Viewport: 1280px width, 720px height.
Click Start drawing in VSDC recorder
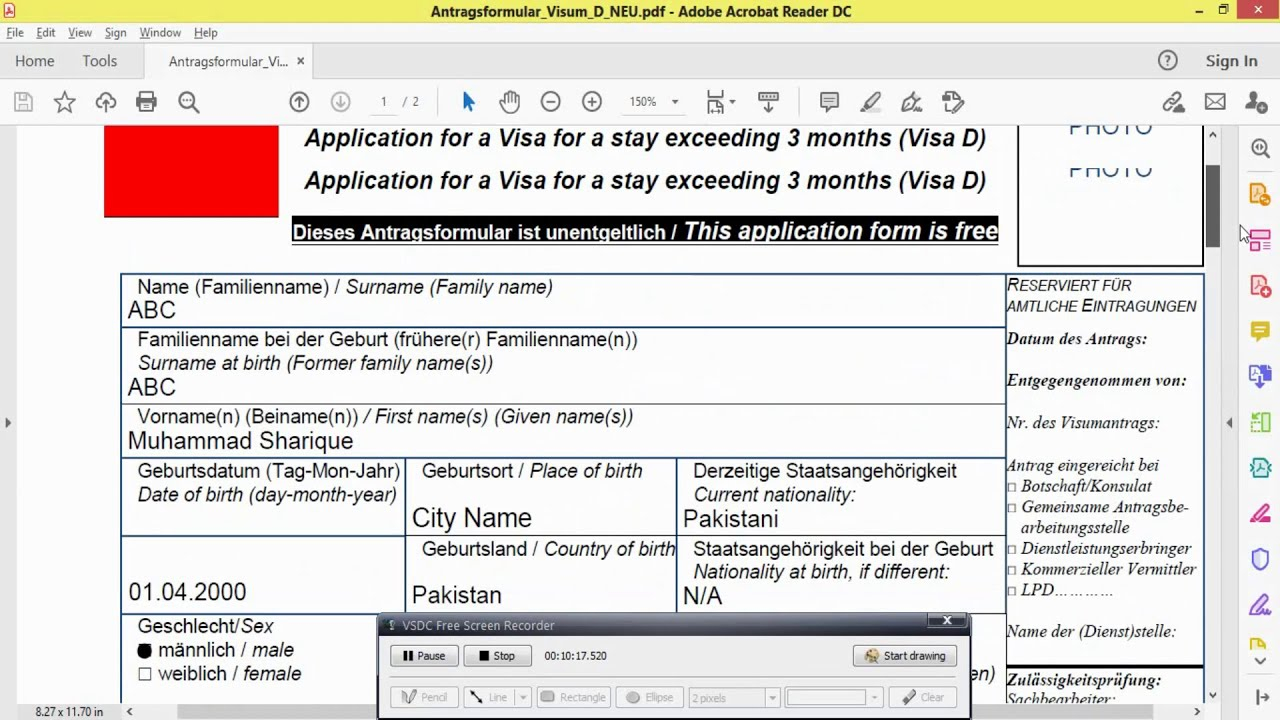pos(905,656)
